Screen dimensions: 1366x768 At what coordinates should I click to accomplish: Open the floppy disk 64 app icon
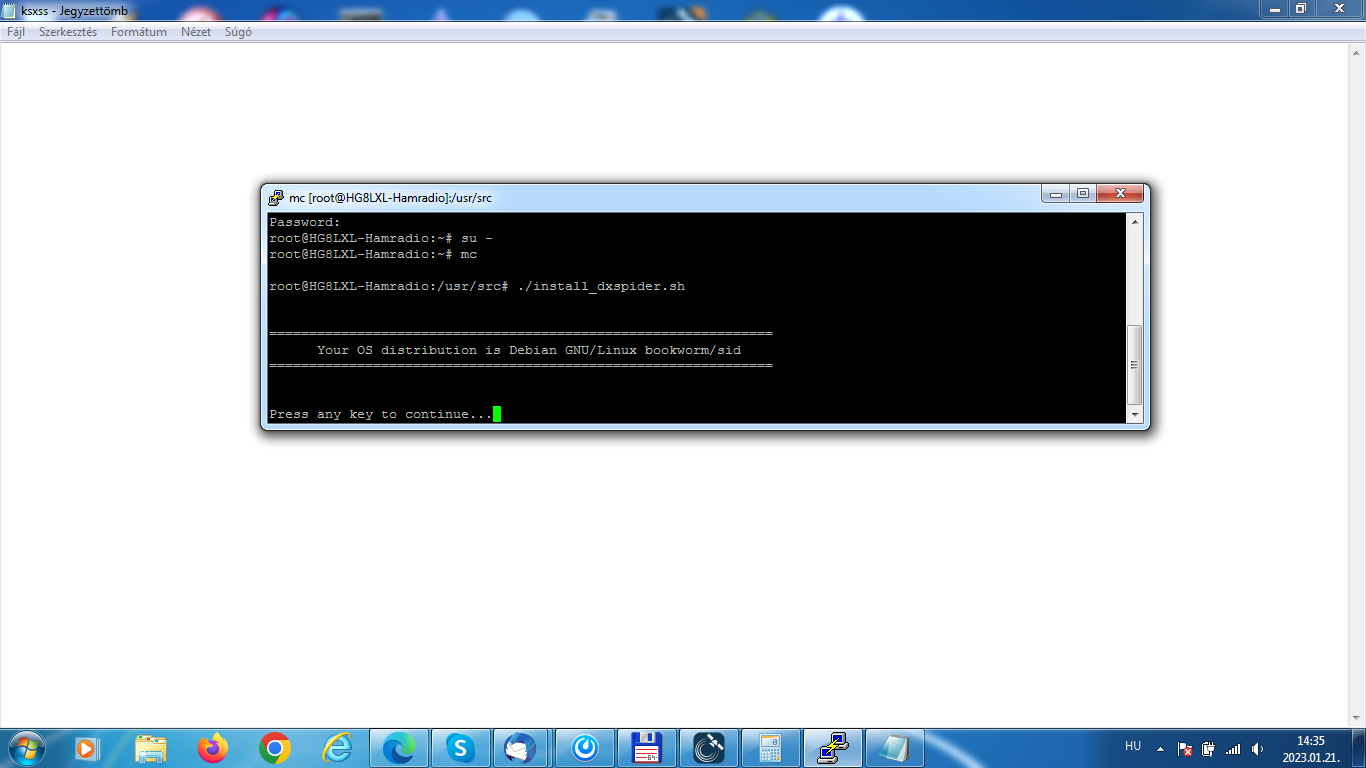tap(647, 747)
